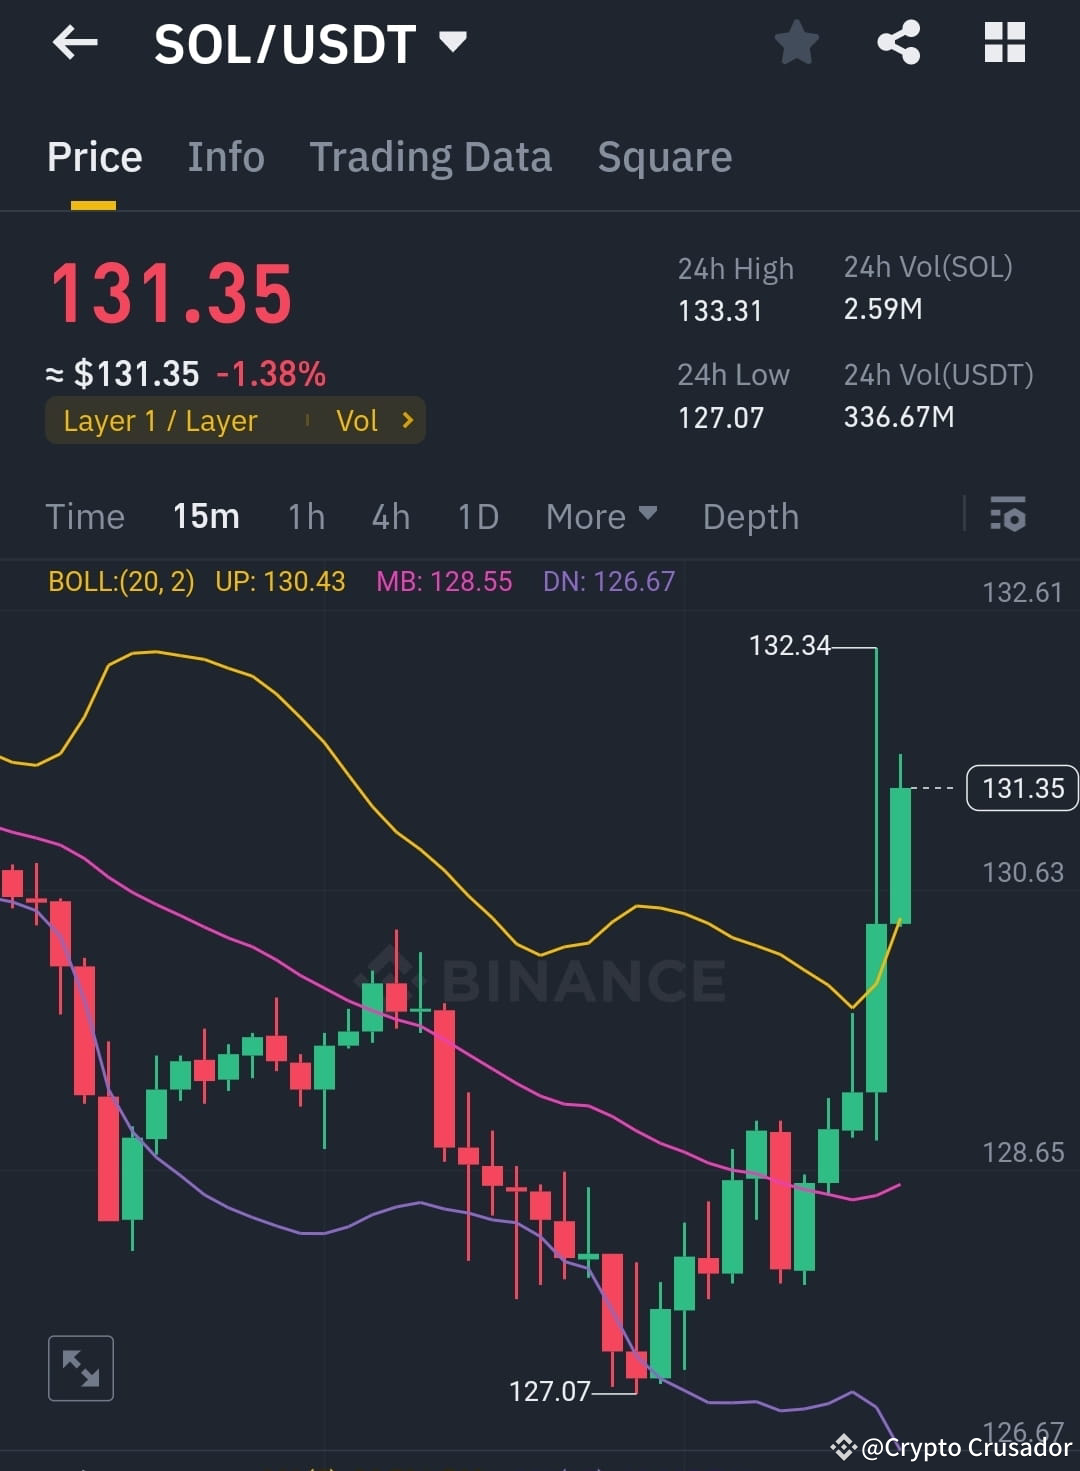Add SOL/USDT to favorites via star icon
Screen dimensions: 1080x1471
point(797,42)
